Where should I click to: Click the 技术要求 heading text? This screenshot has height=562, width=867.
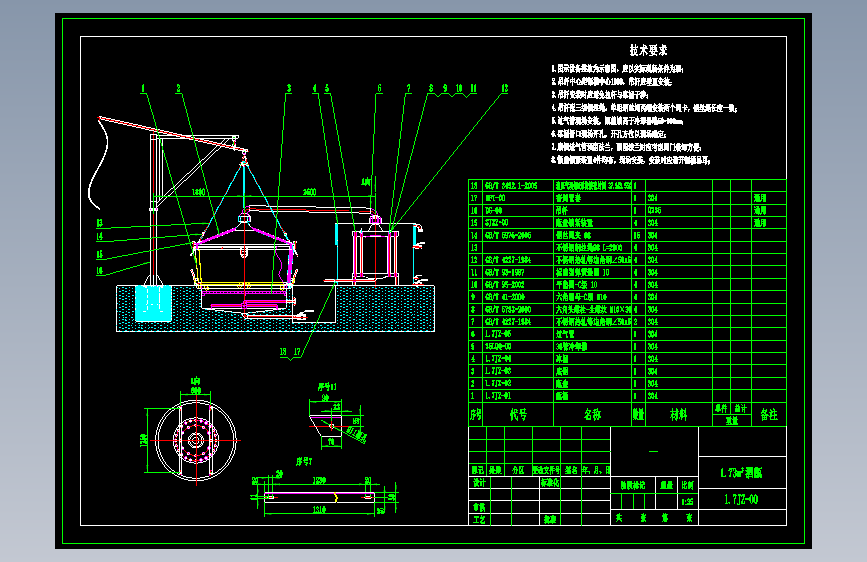(x=648, y=50)
